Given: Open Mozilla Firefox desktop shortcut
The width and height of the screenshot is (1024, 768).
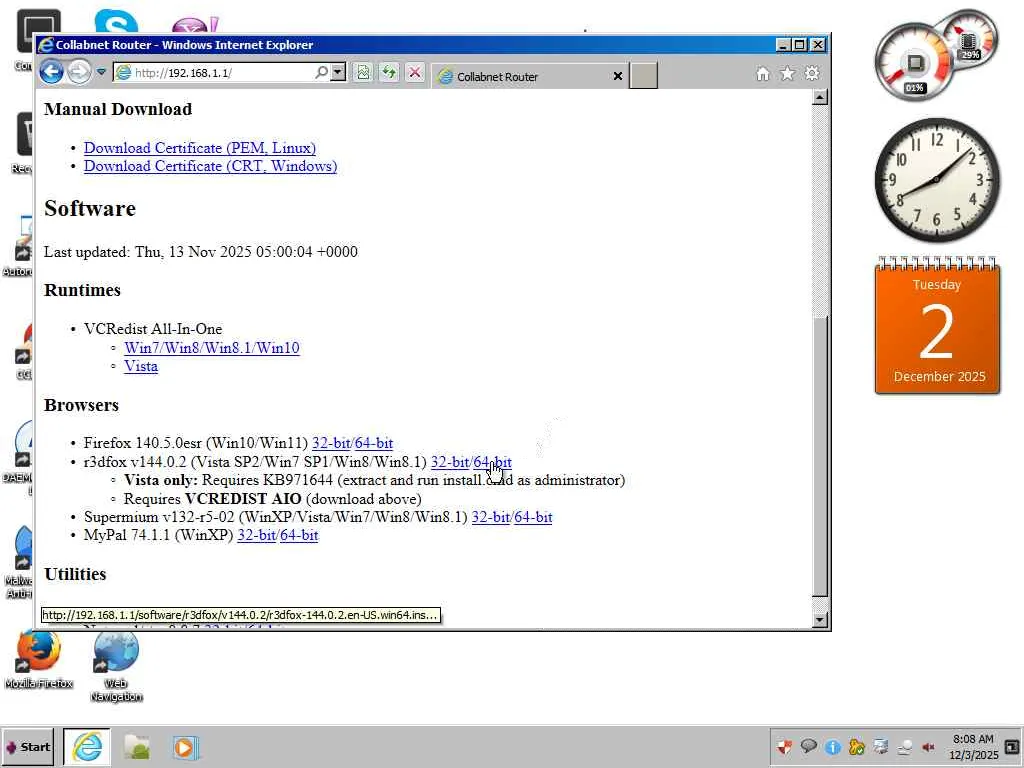Looking at the screenshot, I should click(39, 660).
